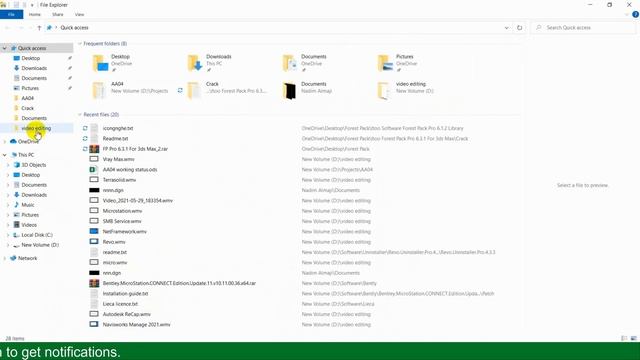Select Installation guide.txt file
Image resolution: width=640 pixels, height=360 pixels.
125,294
